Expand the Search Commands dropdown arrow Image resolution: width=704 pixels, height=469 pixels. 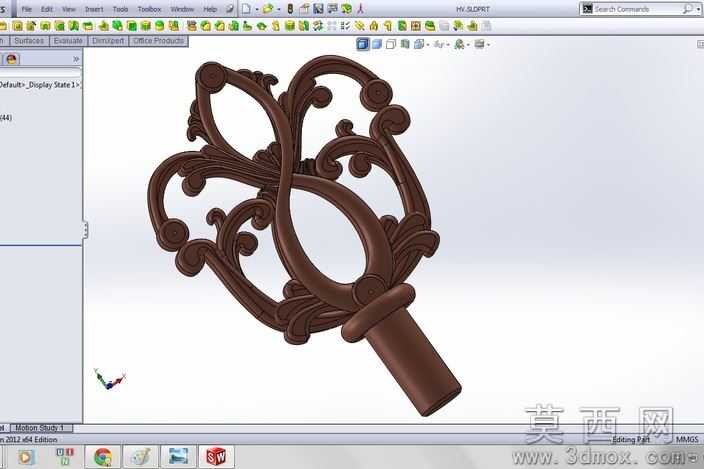click(696, 9)
